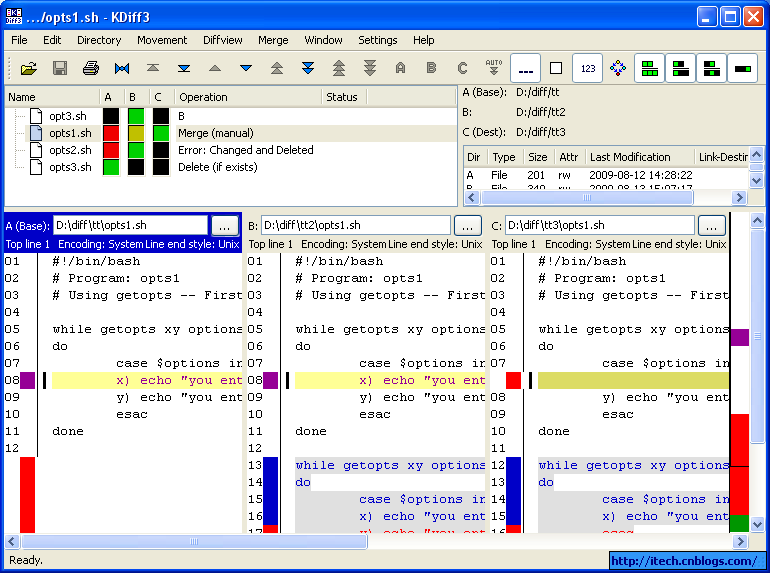Click the Save (floppy disk) toolbar icon
Screen dimensions: 770x573
point(60,68)
